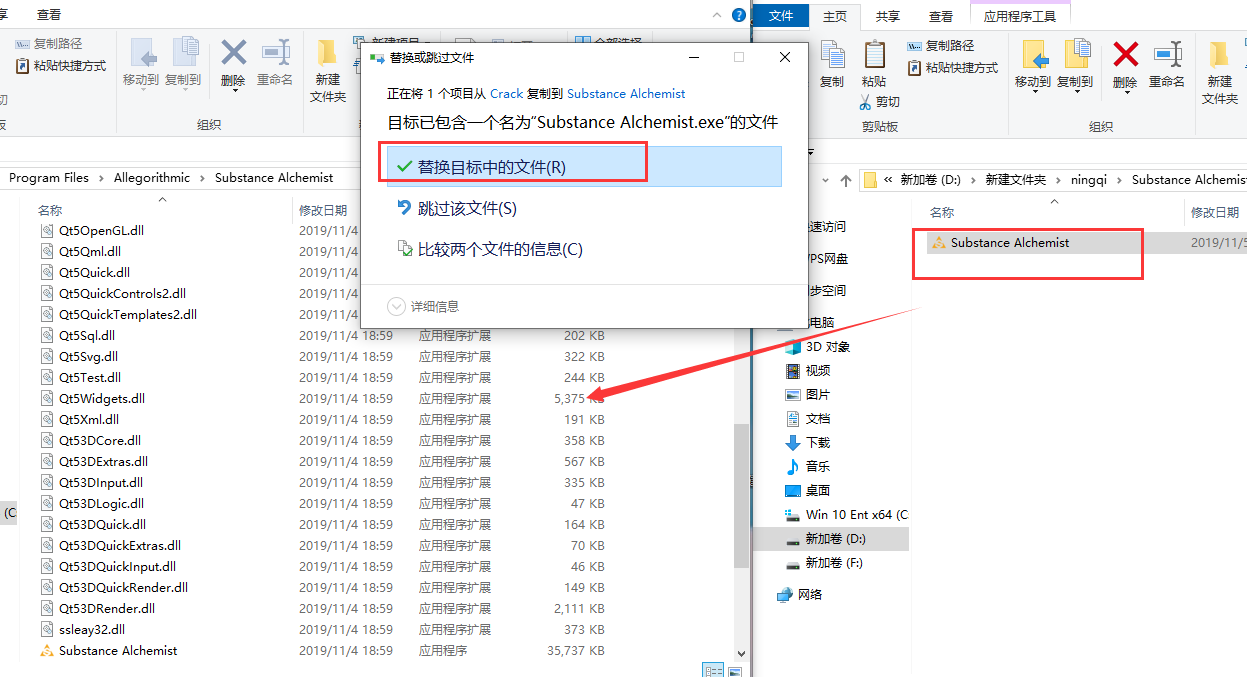Choose 替换目标中的文件(R) option
1247x677 pixels.
(x=491, y=167)
